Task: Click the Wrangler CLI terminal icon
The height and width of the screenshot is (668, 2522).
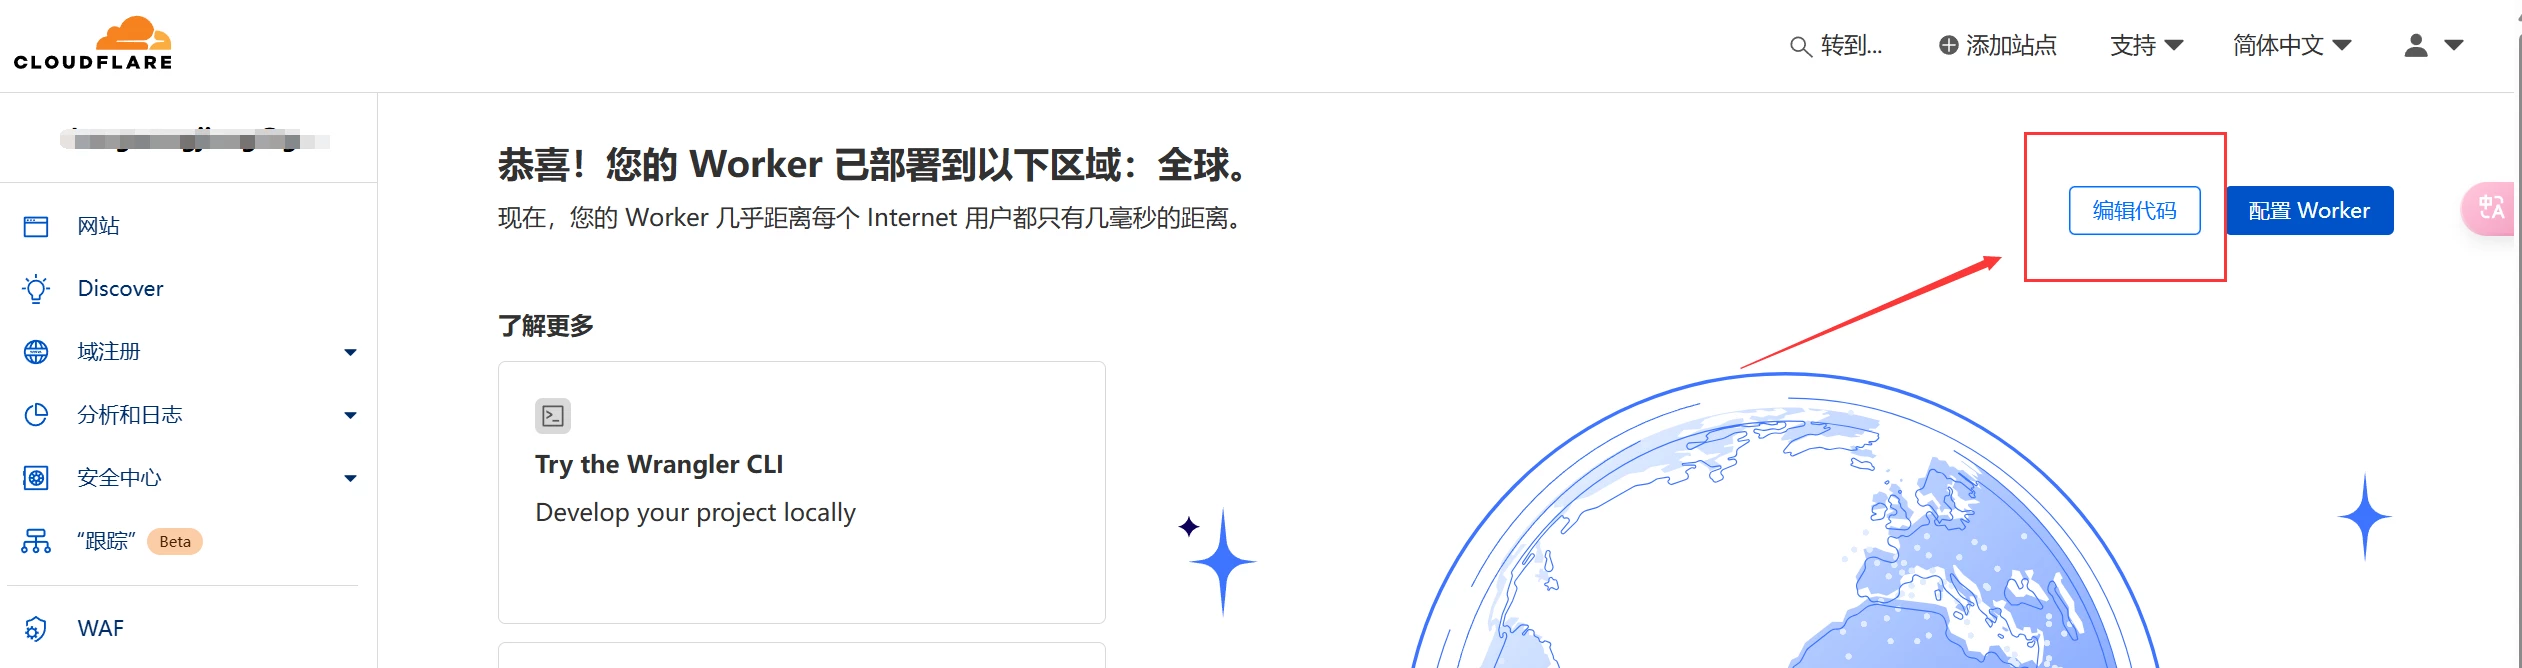Action: [553, 416]
